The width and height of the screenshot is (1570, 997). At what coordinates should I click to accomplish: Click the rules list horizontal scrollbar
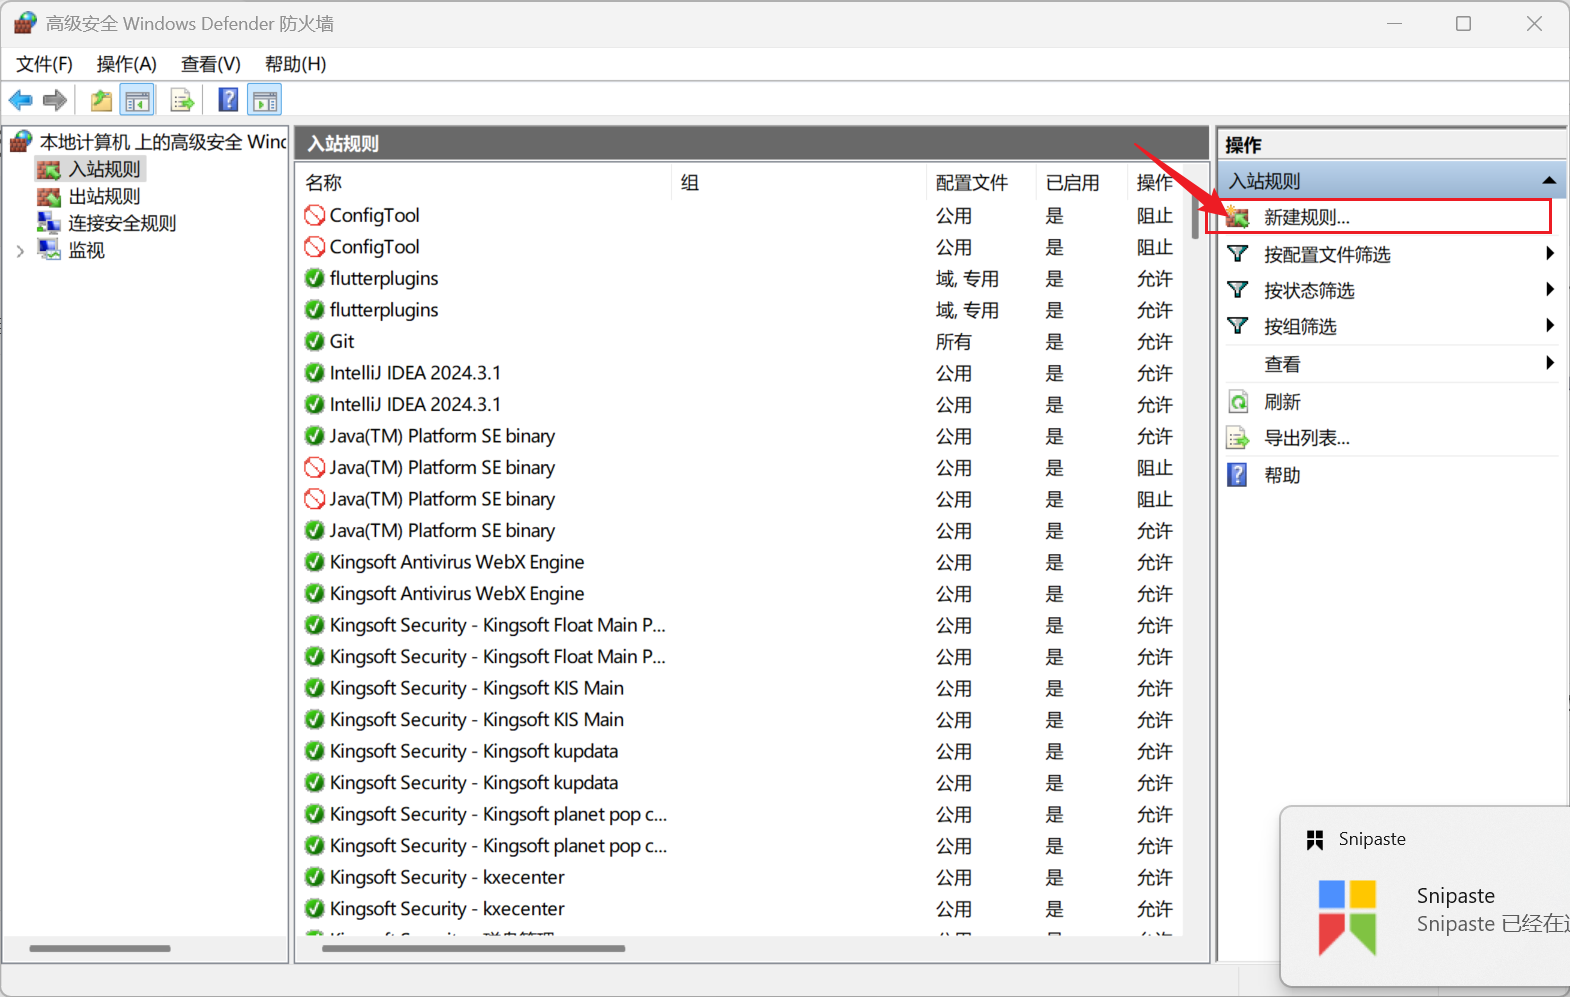[x=474, y=948]
